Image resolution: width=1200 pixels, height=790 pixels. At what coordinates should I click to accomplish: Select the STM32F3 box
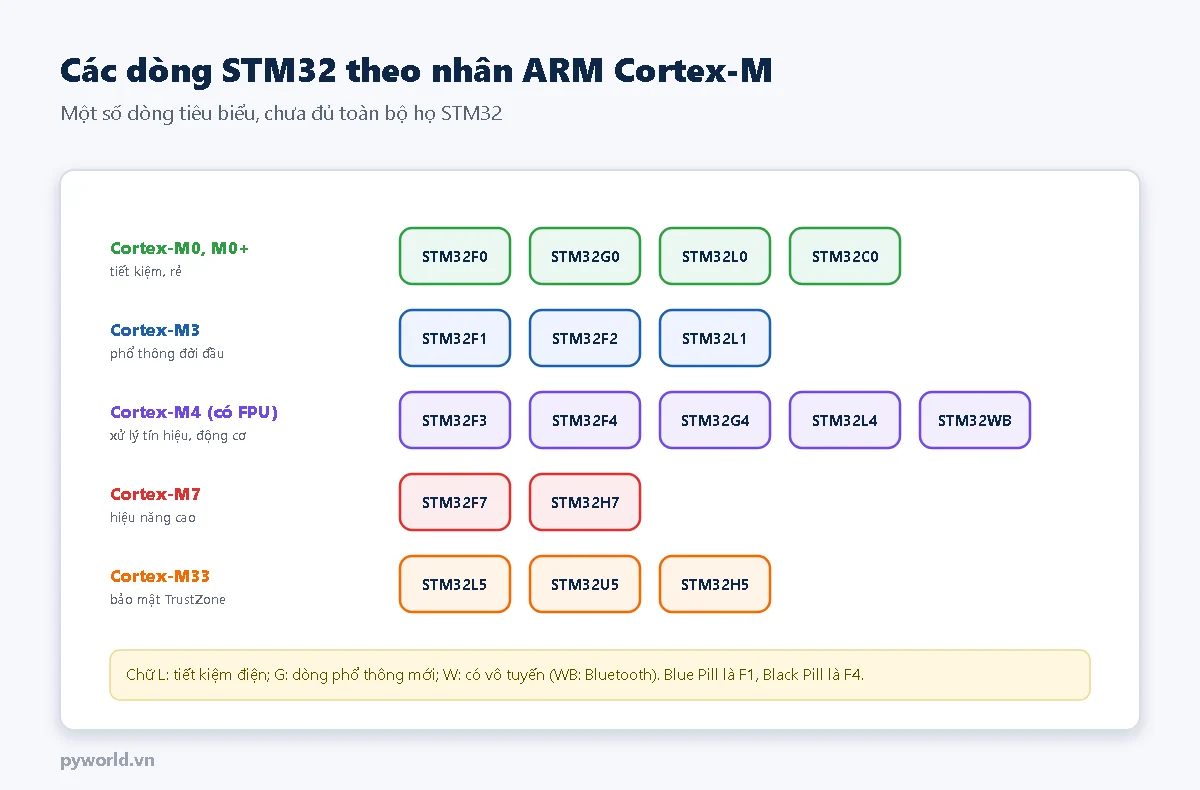click(x=455, y=420)
